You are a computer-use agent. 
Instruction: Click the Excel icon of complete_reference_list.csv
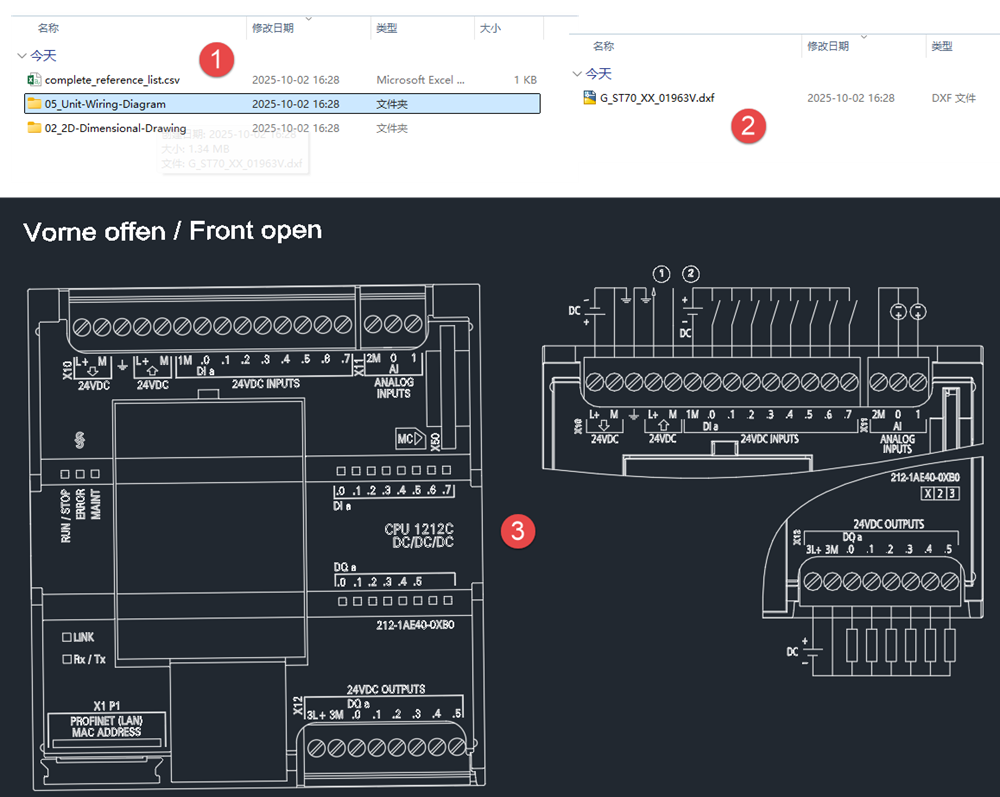point(34,80)
